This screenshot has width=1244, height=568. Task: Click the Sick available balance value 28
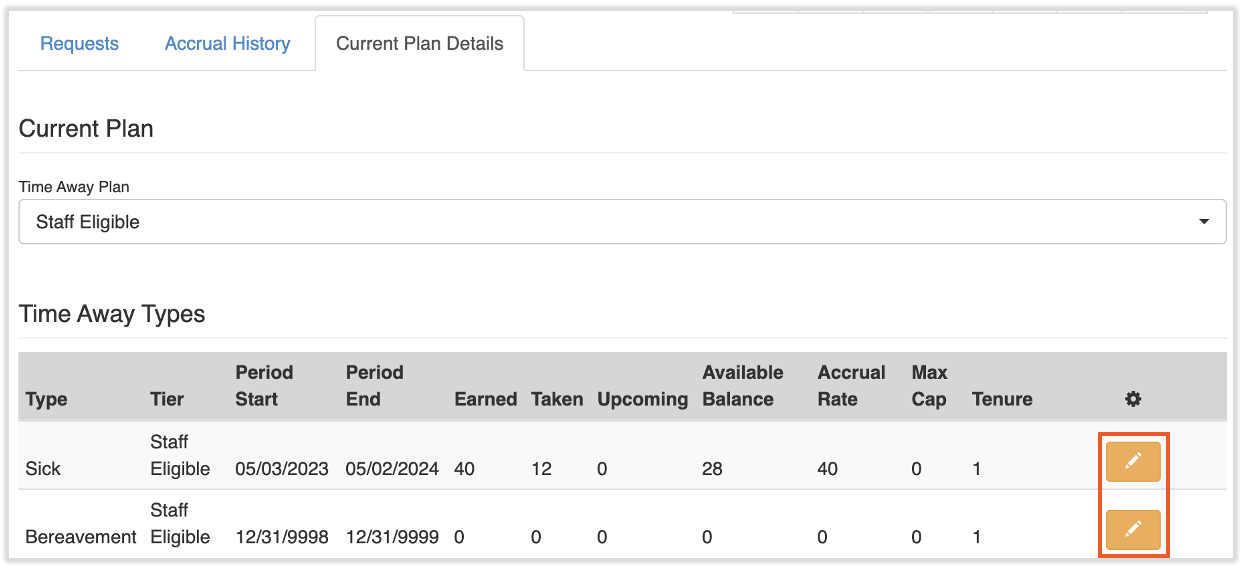pos(712,468)
